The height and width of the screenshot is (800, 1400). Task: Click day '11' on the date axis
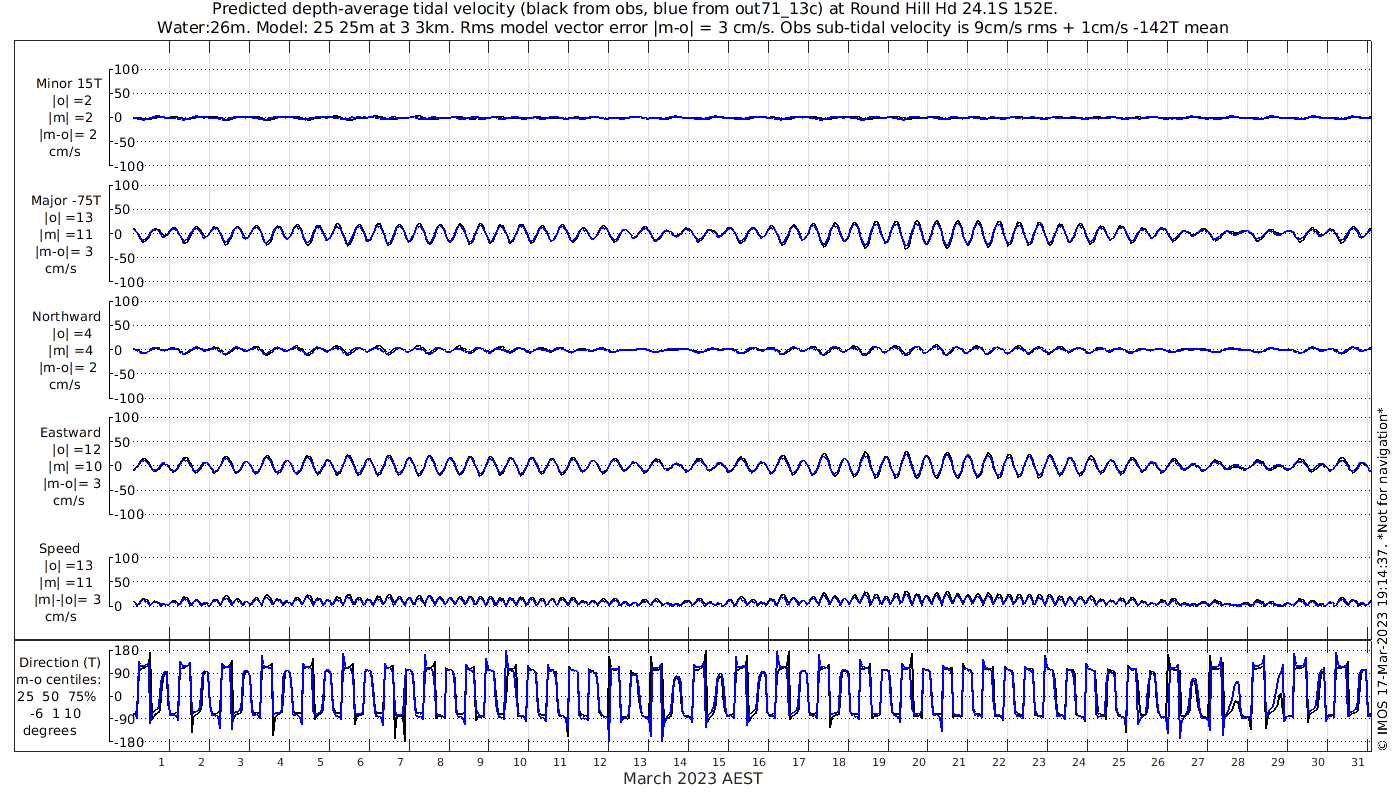click(560, 762)
